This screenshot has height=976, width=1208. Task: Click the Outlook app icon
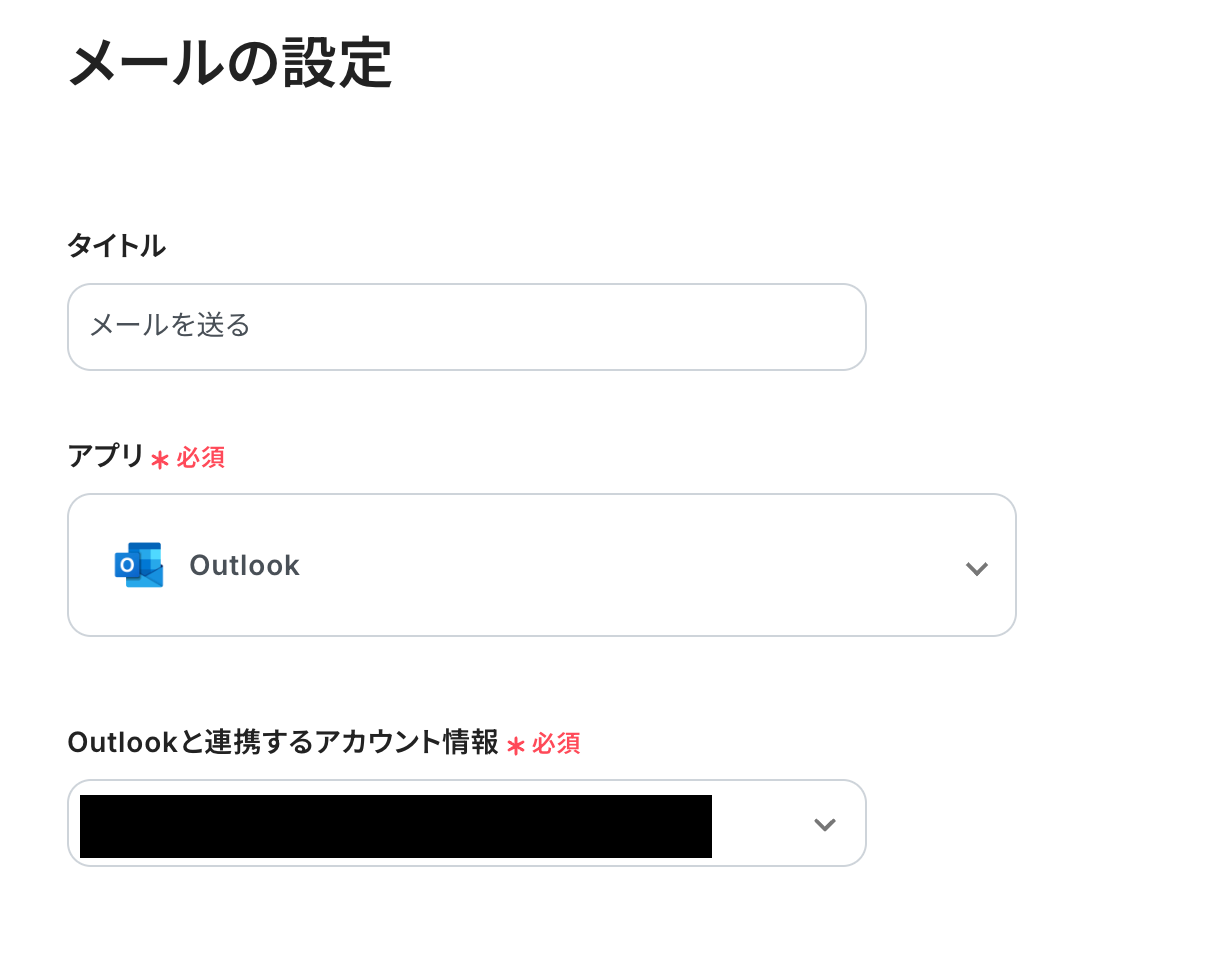138,565
